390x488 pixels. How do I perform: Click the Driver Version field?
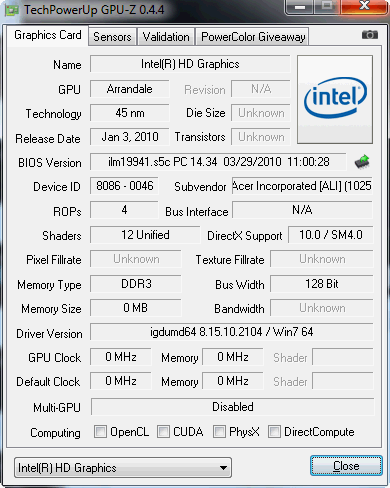tap(232, 332)
